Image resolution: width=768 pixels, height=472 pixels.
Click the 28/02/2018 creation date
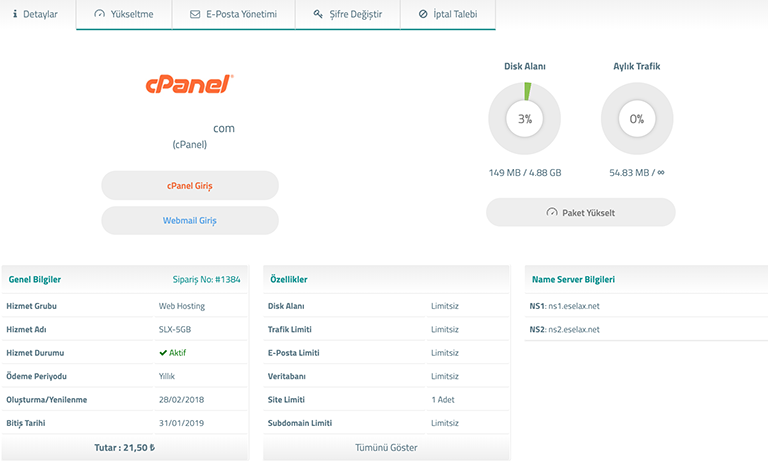coord(181,400)
